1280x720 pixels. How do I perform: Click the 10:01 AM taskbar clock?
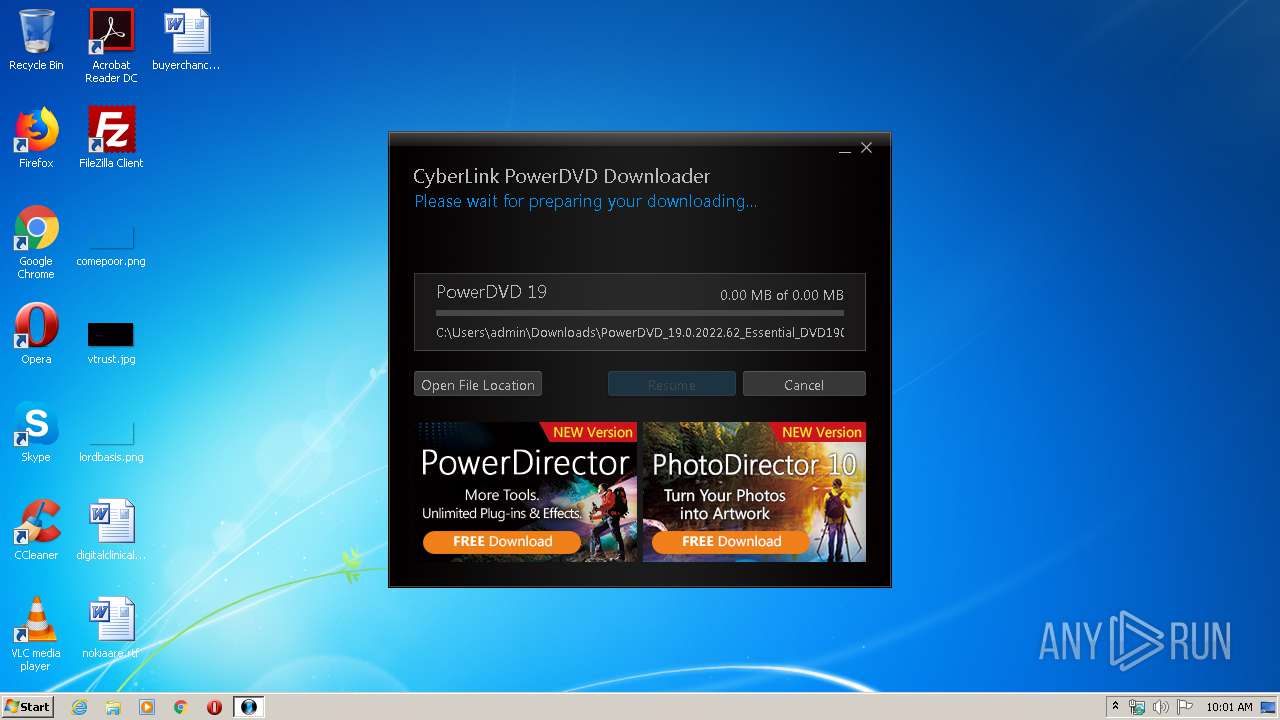point(1229,707)
